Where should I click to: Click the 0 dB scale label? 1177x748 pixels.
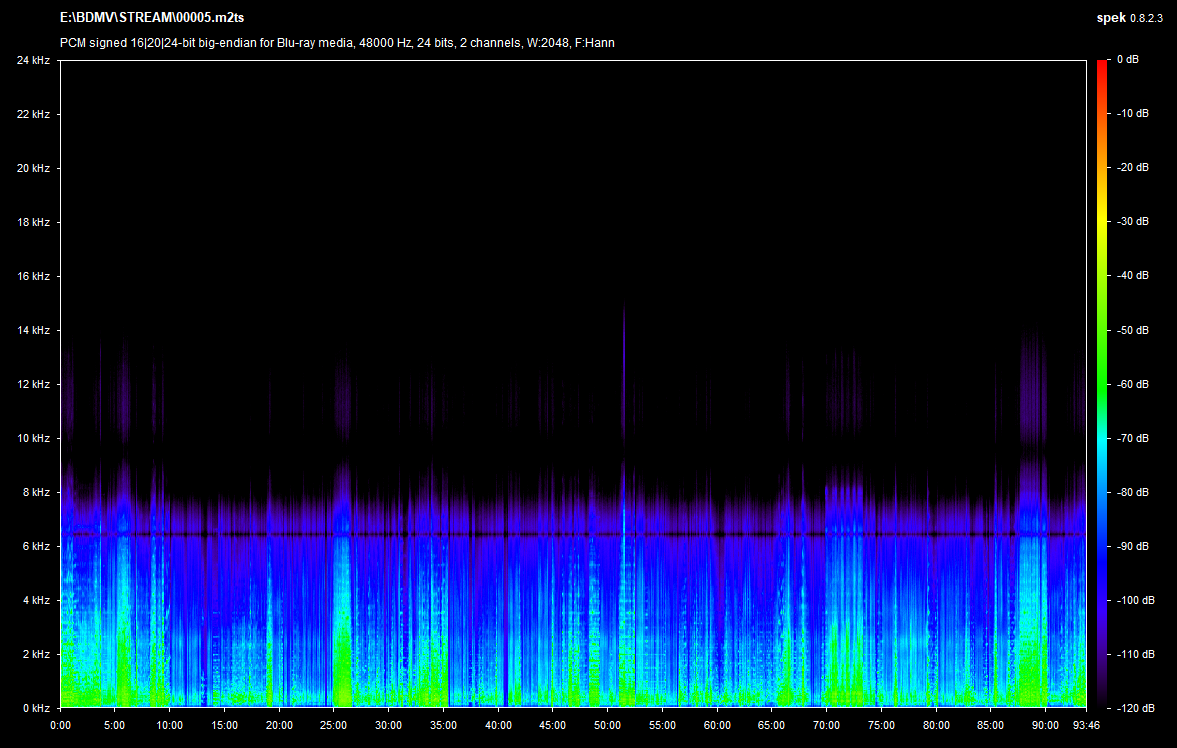(1127, 61)
